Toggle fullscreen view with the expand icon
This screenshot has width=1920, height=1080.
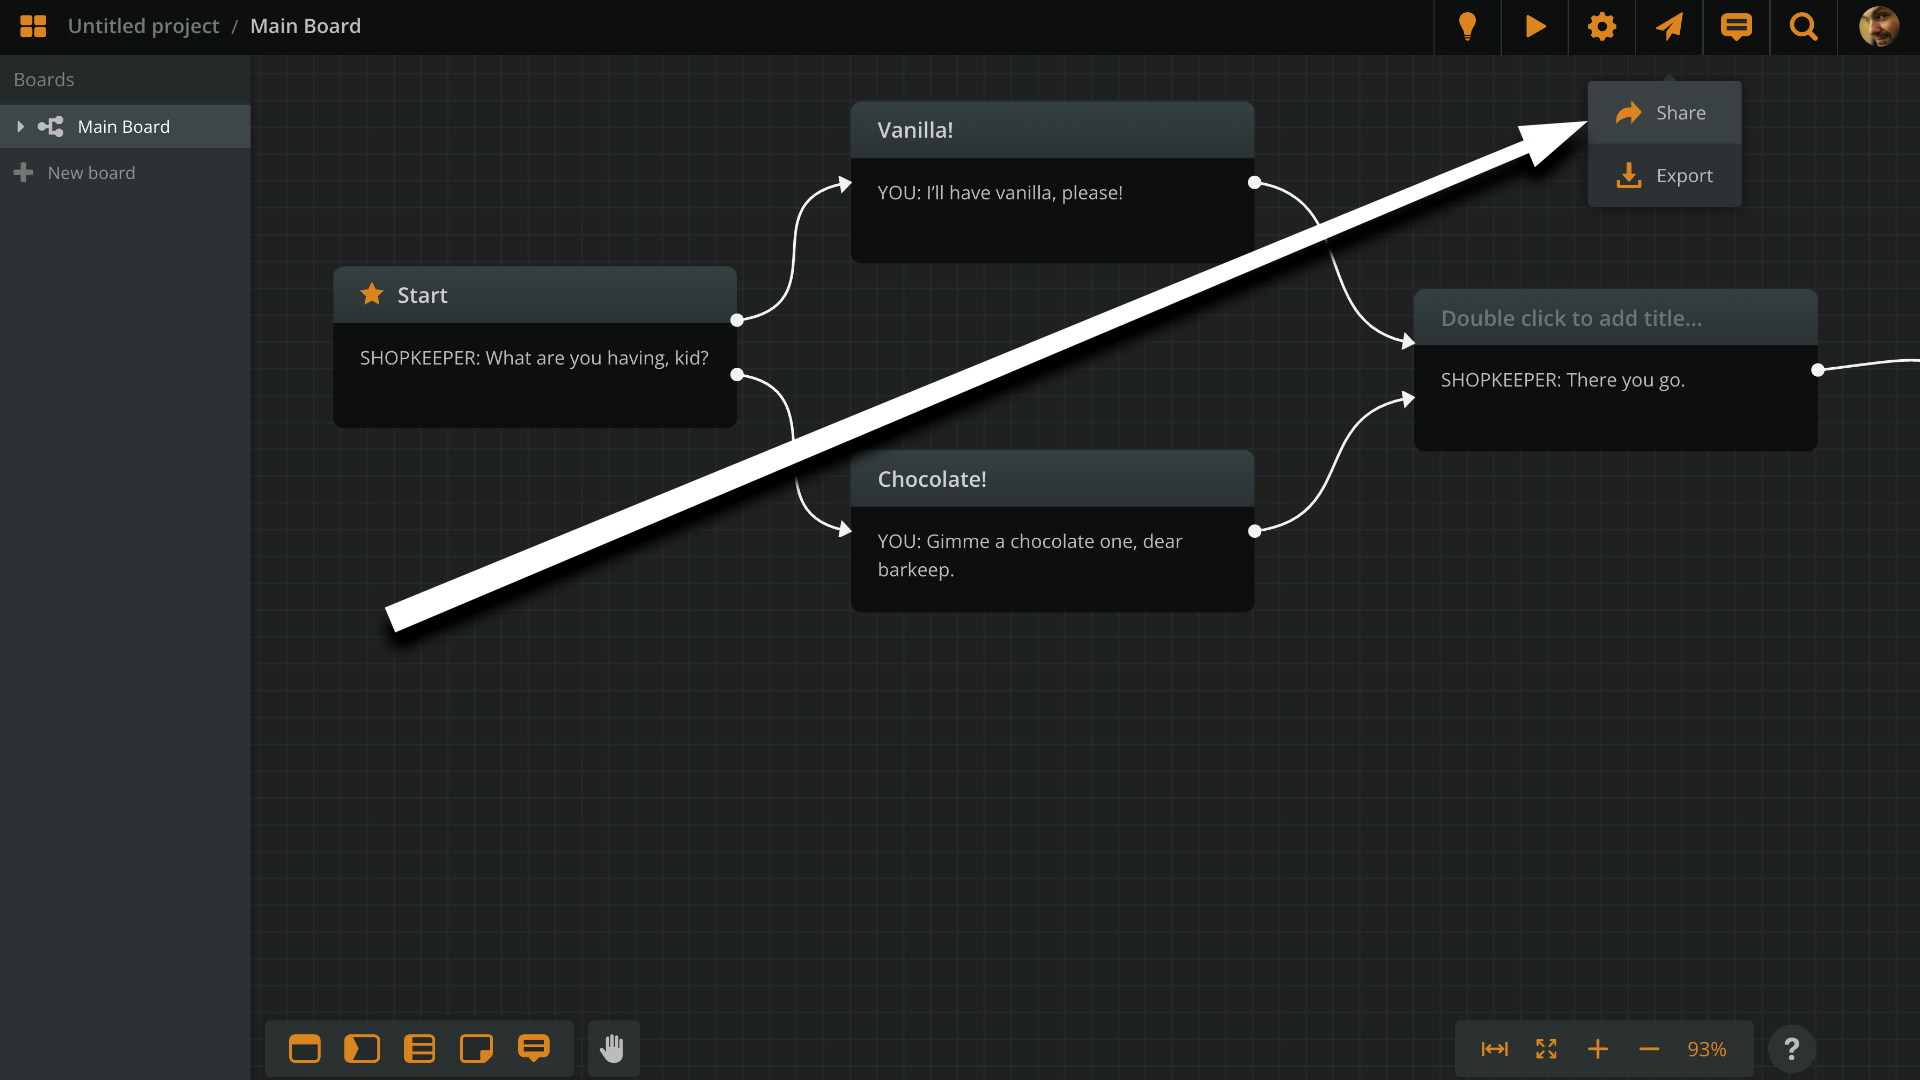tap(1545, 1049)
